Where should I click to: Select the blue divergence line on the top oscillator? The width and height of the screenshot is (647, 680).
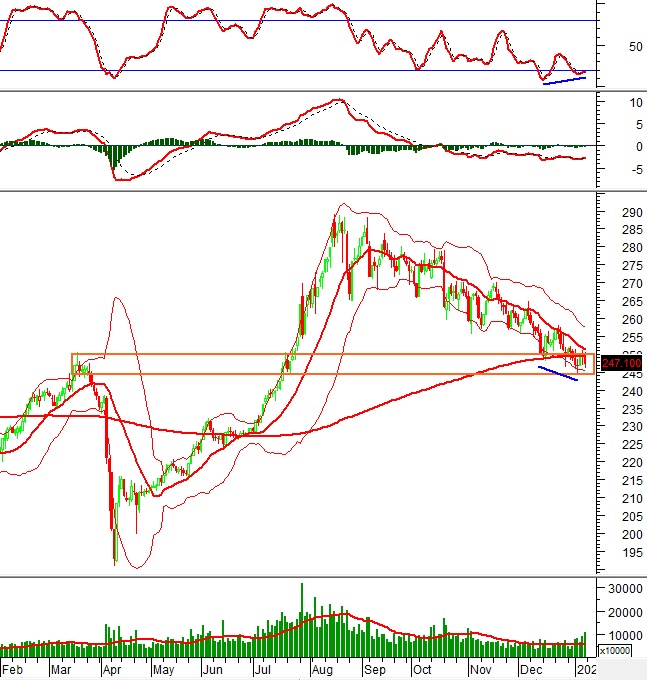coord(564,79)
